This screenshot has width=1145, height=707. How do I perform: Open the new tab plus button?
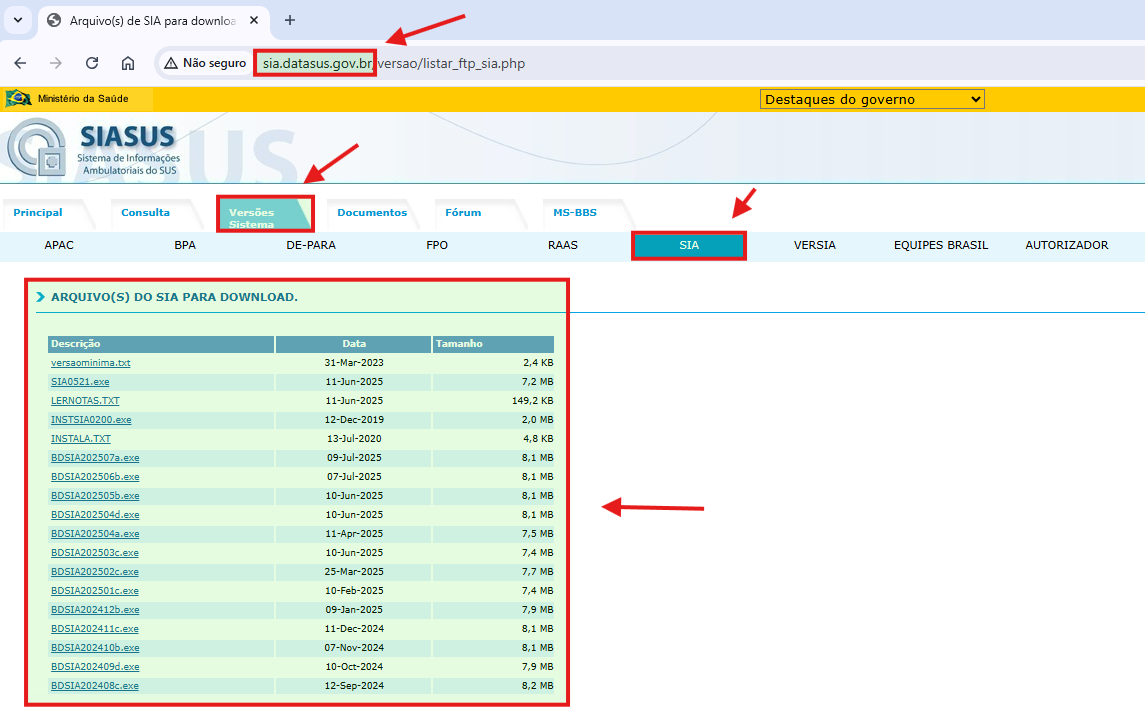290,20
